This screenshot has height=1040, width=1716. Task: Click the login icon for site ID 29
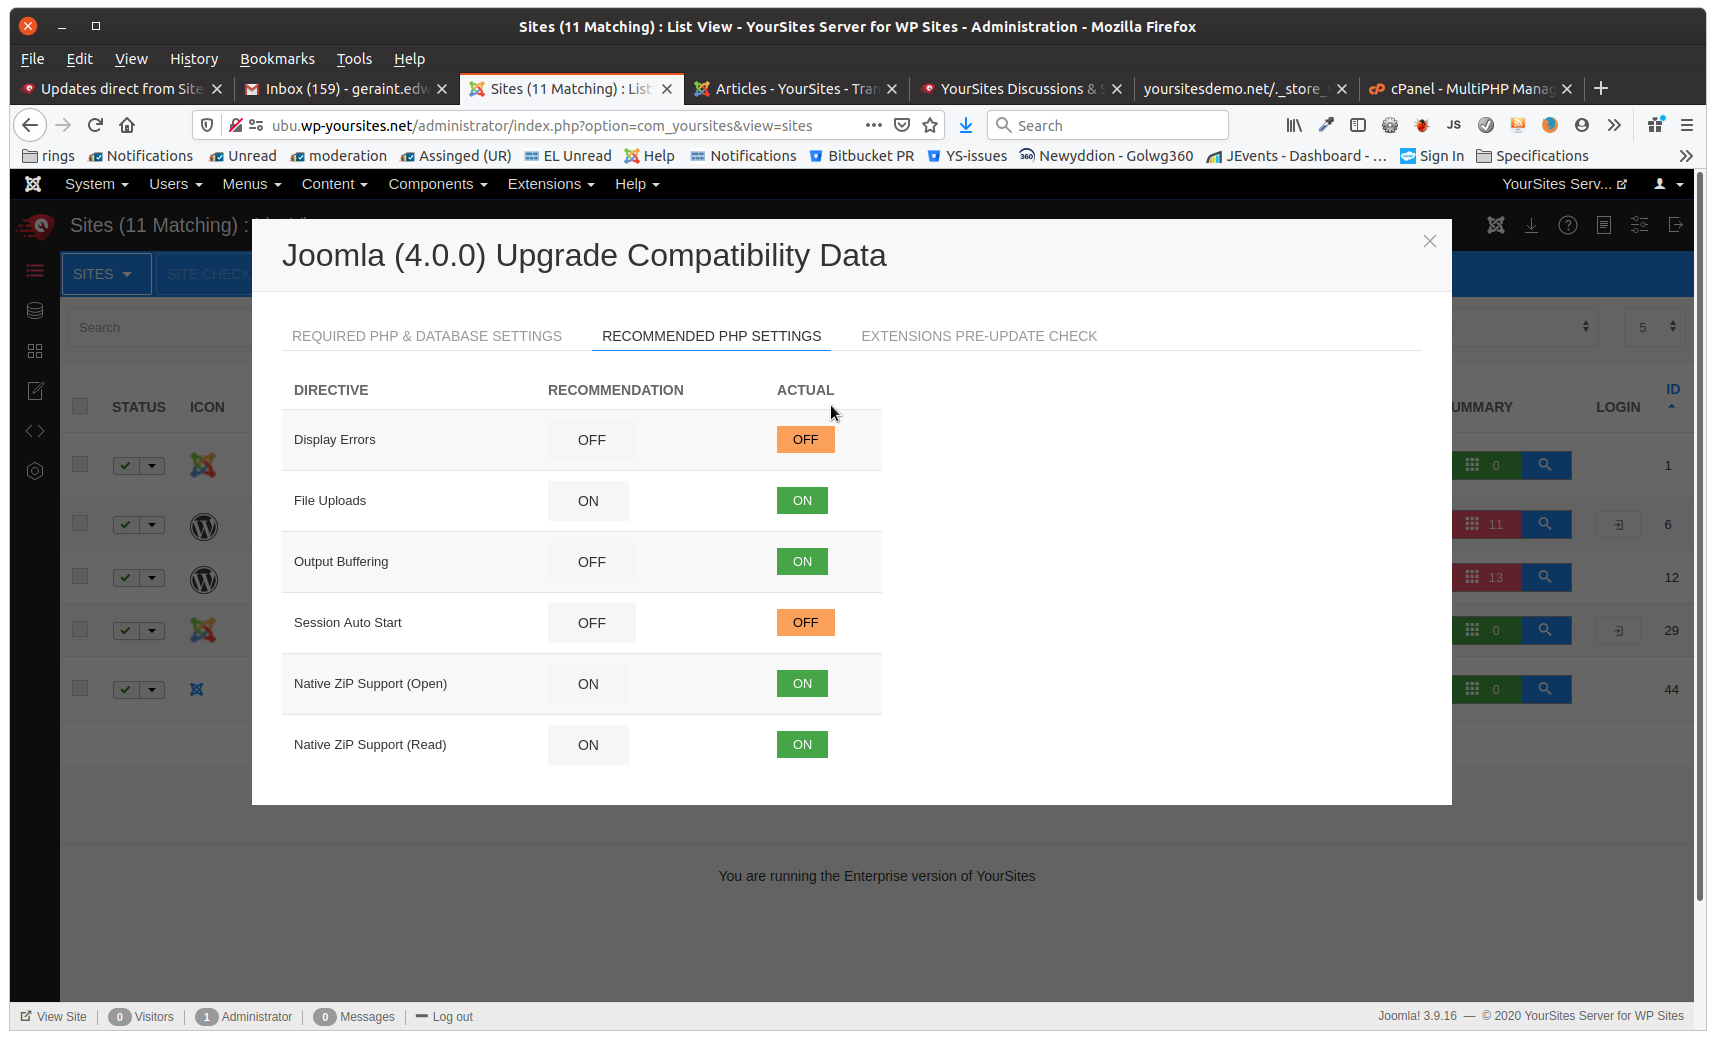click(x=1619, y=631)
